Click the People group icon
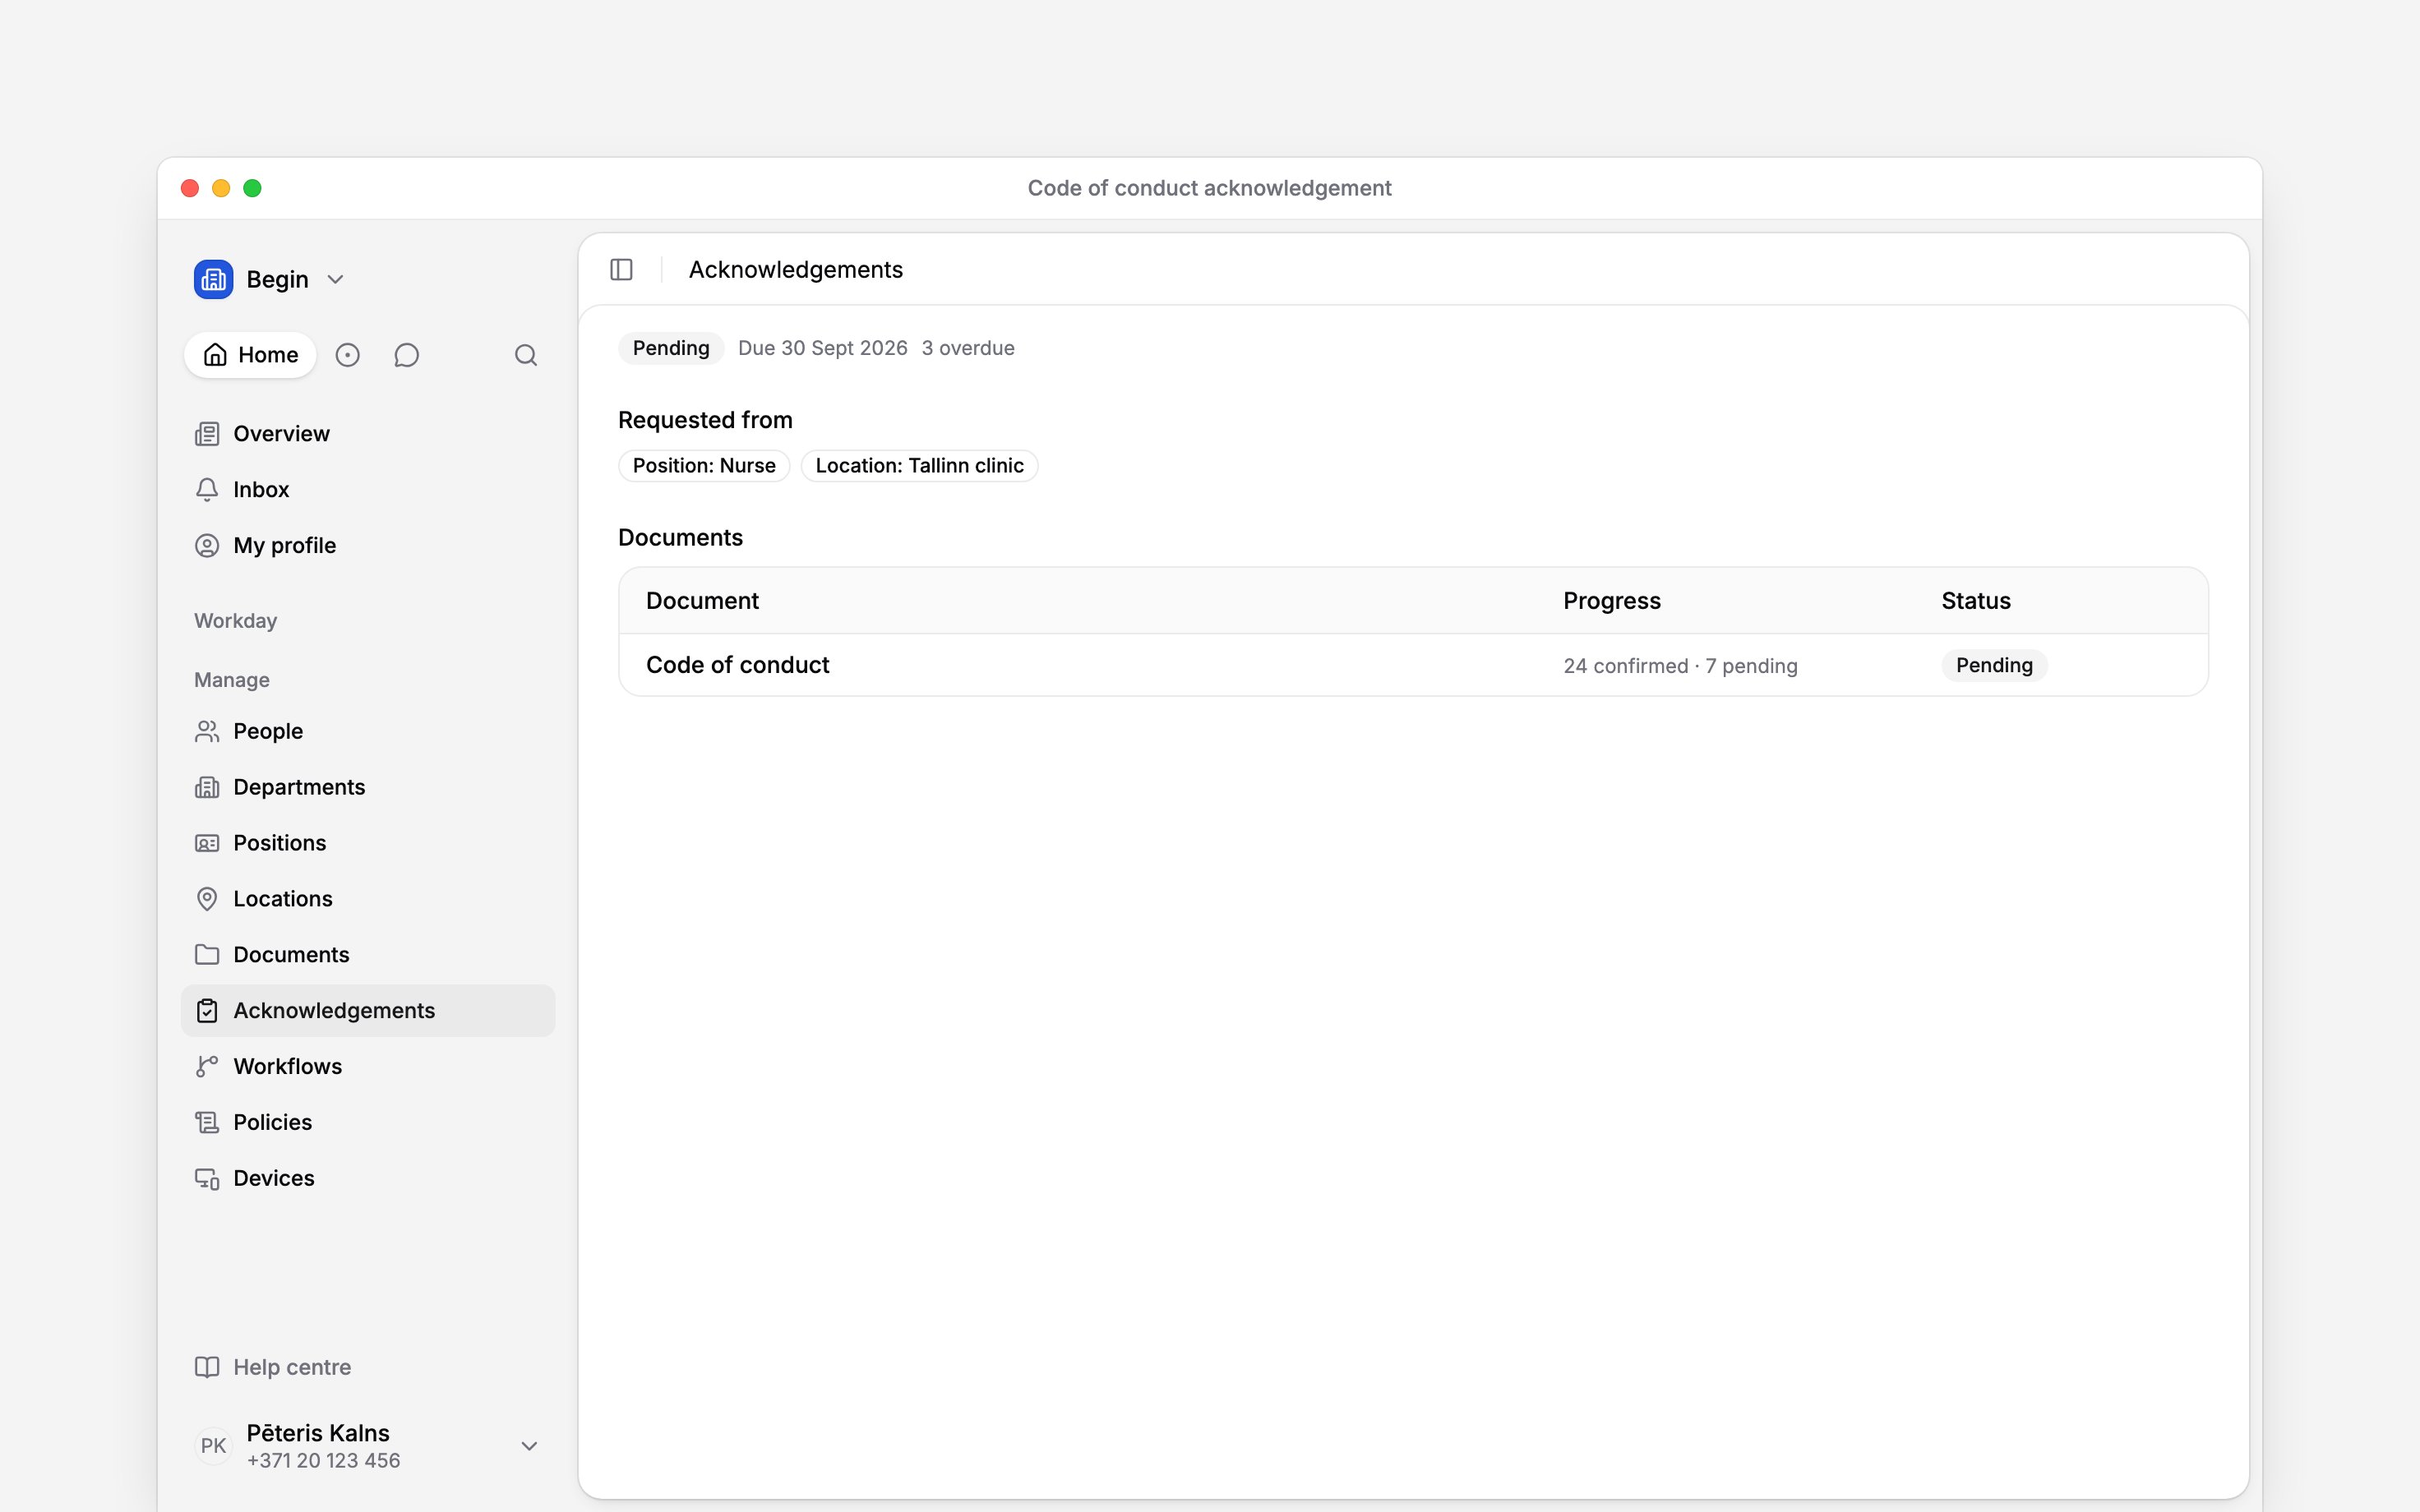This screenshot has width=2420, height=1512. (x=207, y=732)
